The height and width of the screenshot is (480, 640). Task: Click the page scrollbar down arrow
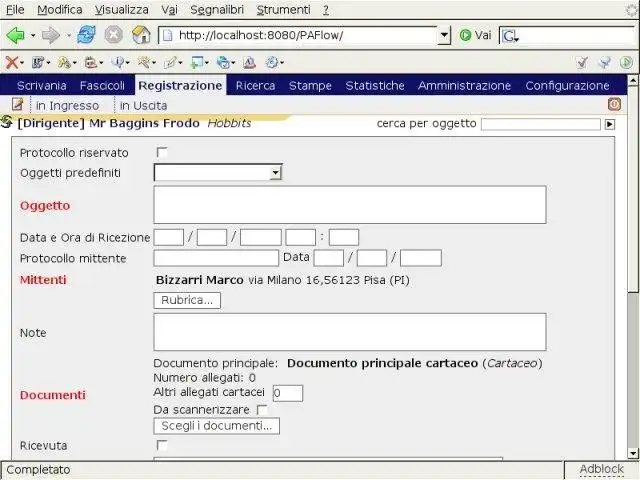pos(633,453)
